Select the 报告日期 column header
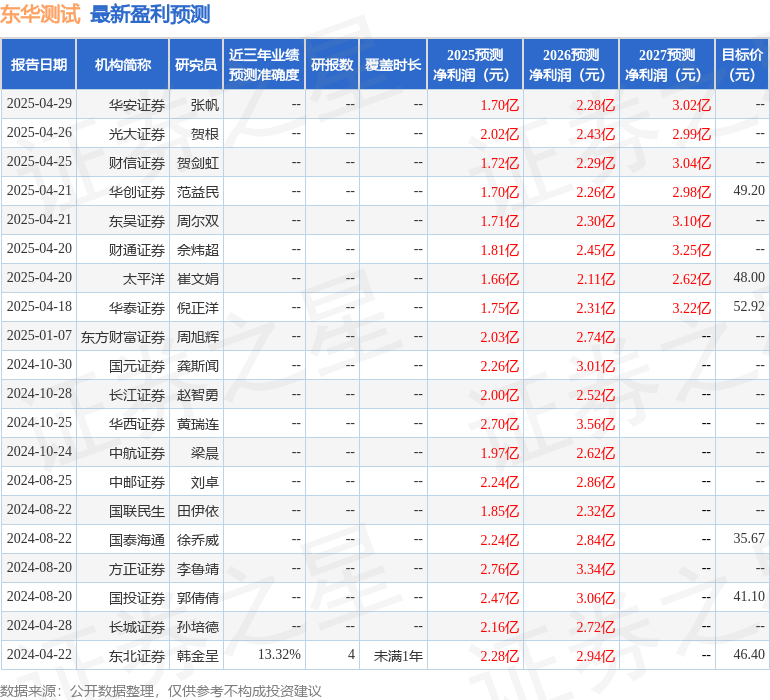Image resolution: width=770 pixels, height=700 pixels. click(39, 65)
